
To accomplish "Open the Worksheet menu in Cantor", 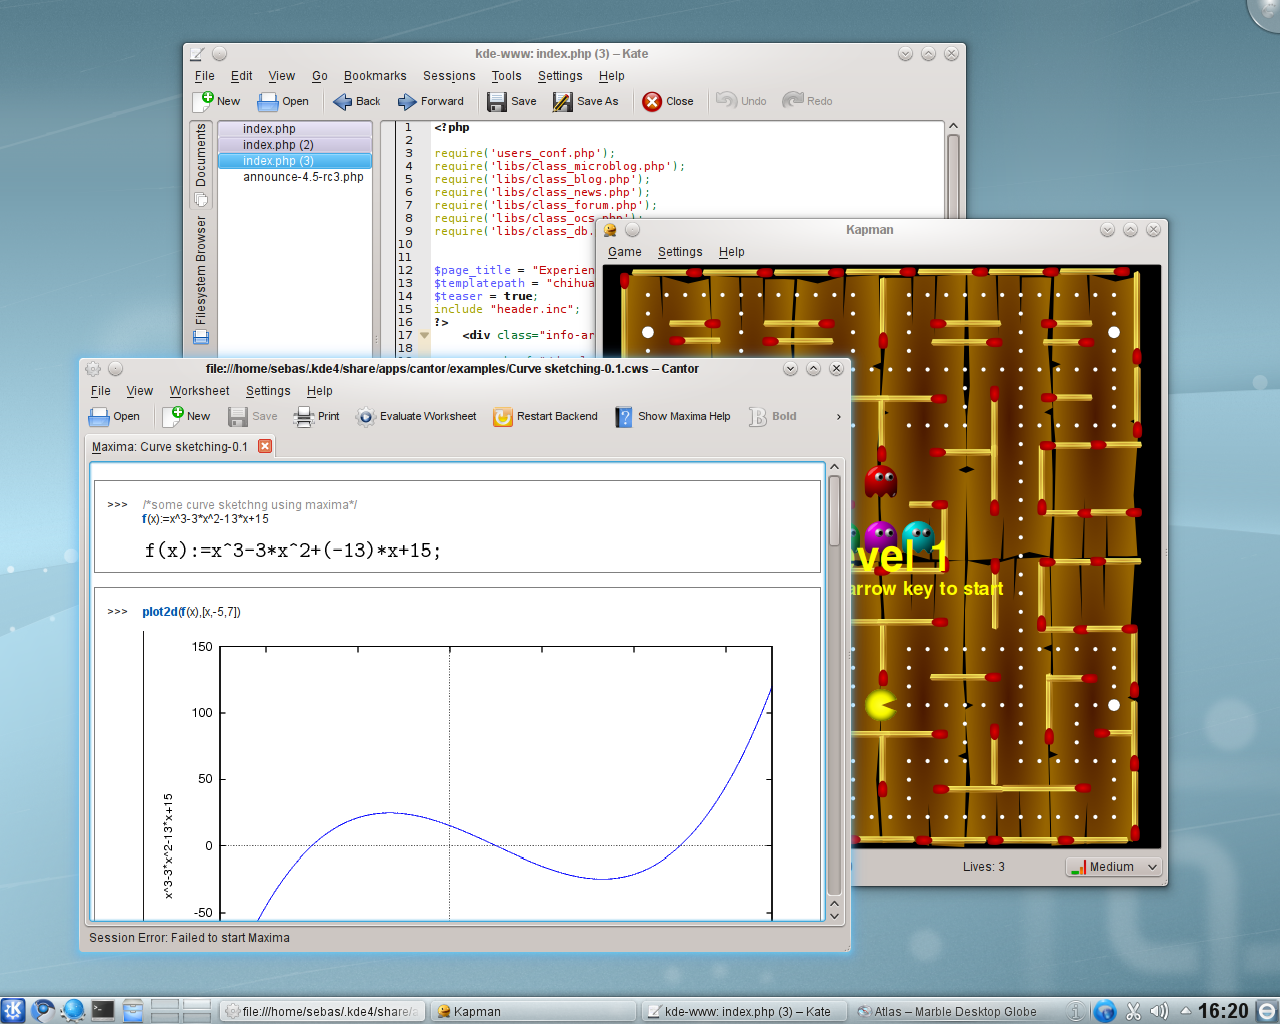I will click(x=199, y=391).
